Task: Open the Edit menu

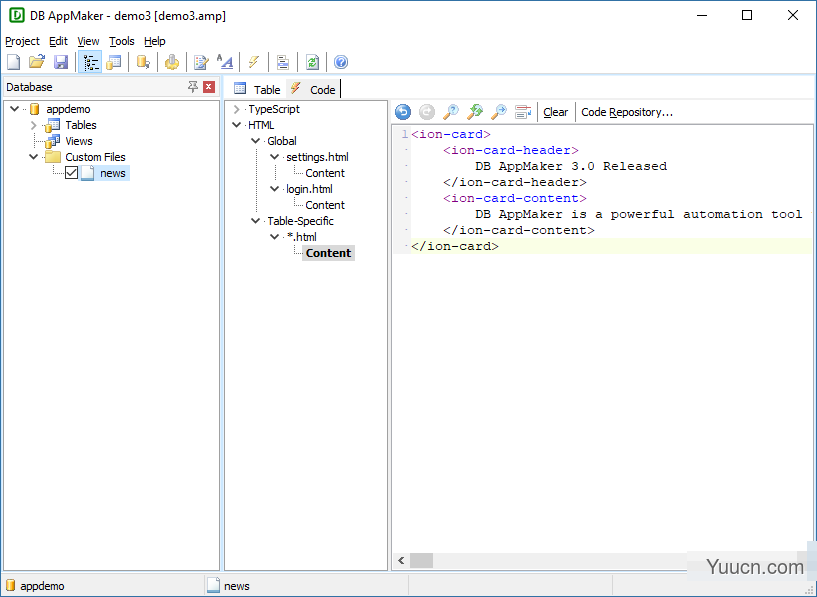Action: tap(58, 41)
